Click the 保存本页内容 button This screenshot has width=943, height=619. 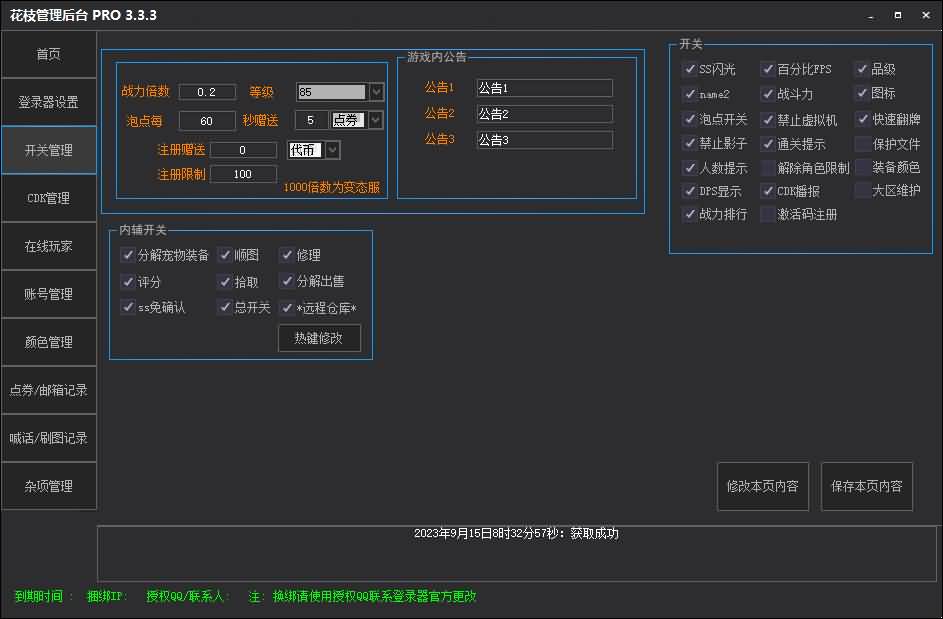(866, 486)
